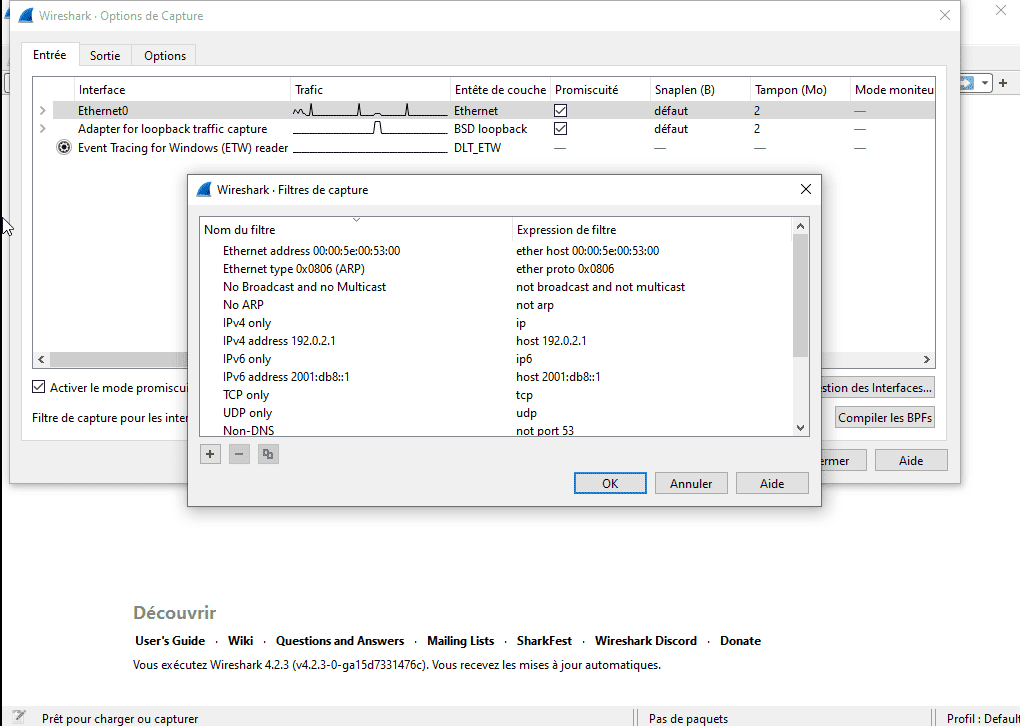
Task: Open Aide in Options de Capture window
Action: click(x=911, y=460)
